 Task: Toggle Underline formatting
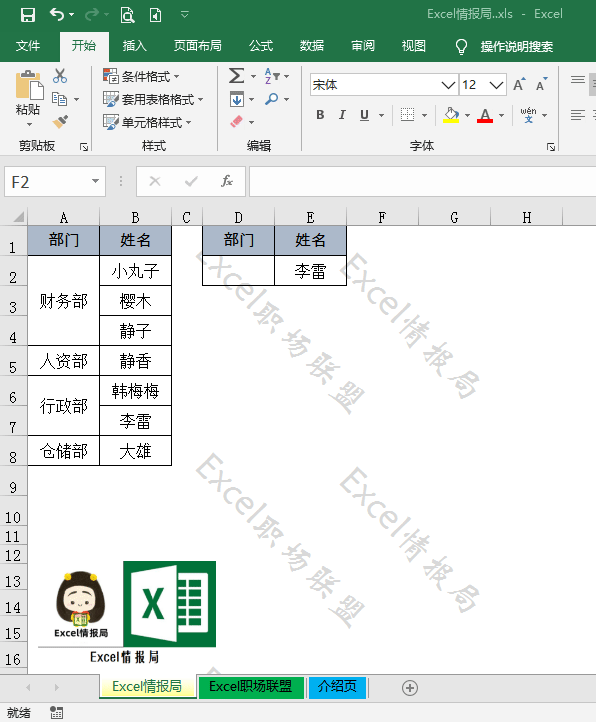(x=364, y=115)
